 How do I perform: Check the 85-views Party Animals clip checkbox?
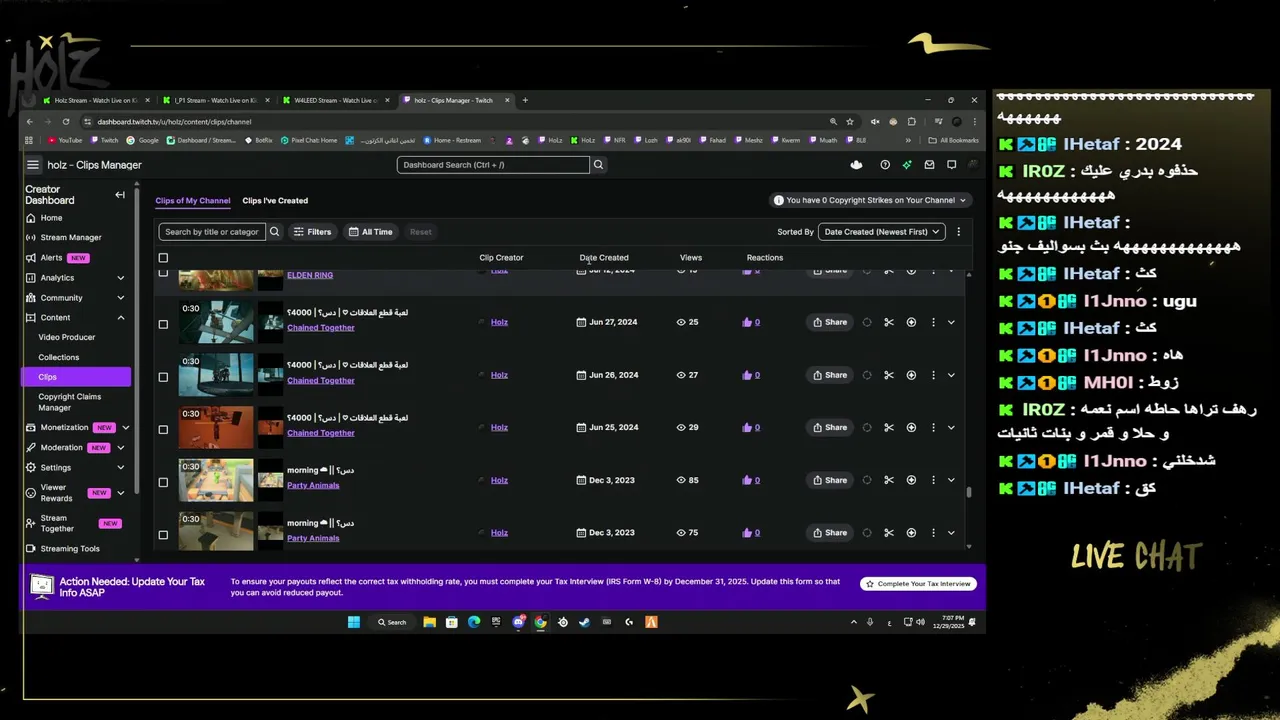coord(163,482)
